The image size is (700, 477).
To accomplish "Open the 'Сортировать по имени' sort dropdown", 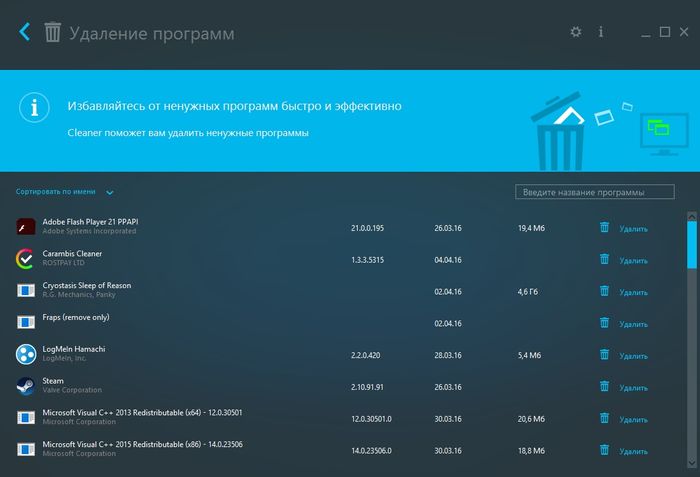I will tap(65, 192).
